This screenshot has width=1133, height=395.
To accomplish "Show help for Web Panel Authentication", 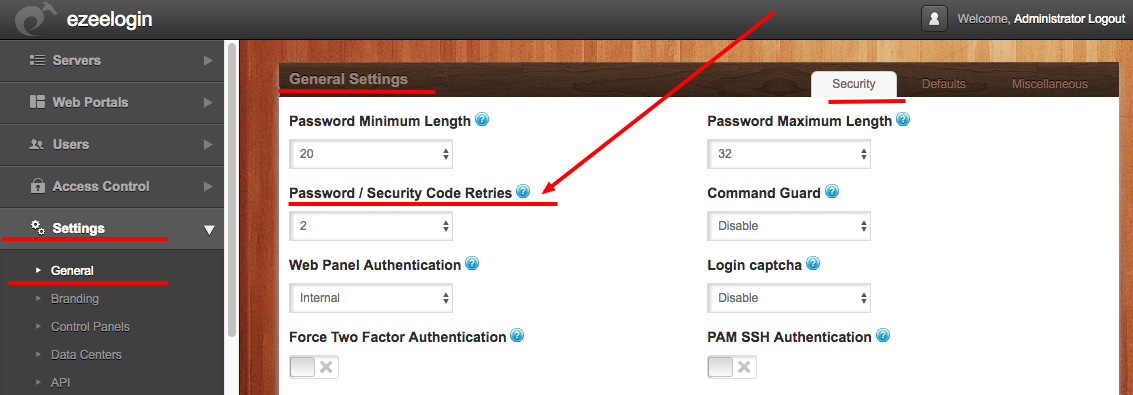I will tap(472, 264).
